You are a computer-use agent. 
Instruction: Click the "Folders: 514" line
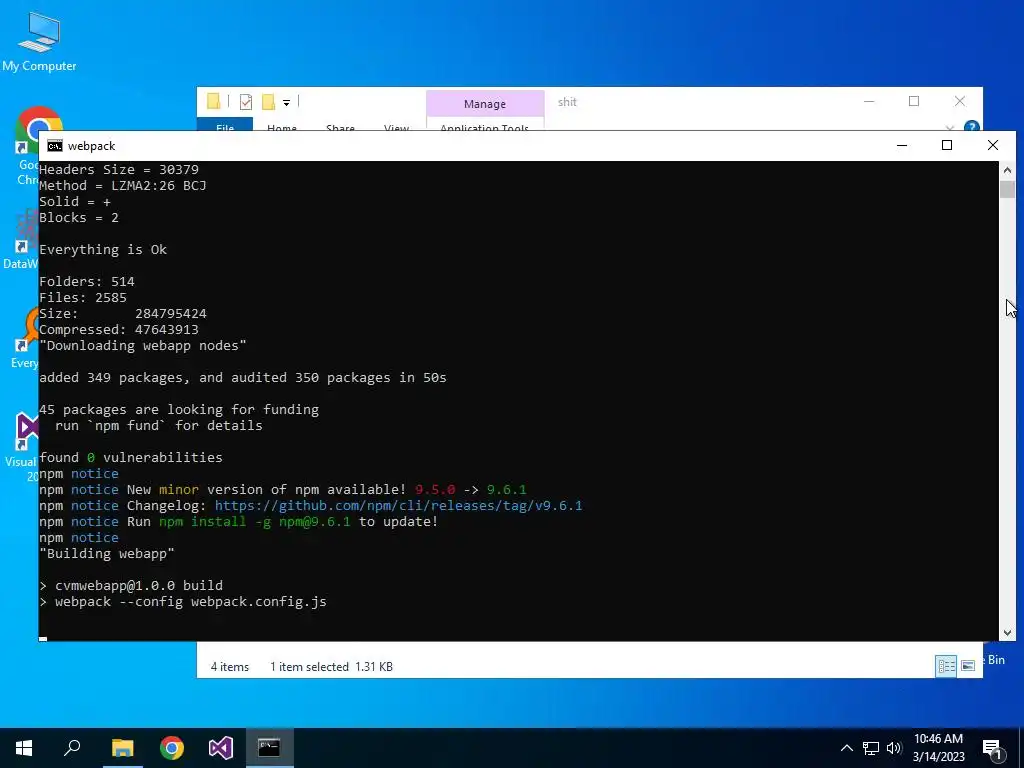87,281
